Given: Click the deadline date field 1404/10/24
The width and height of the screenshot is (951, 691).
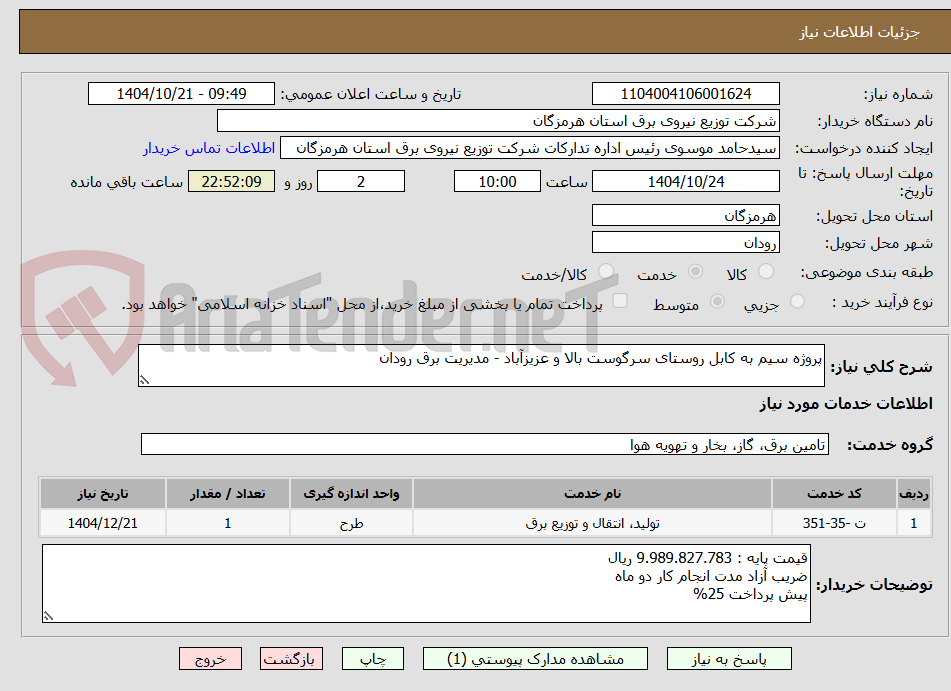Looking at the screenshot, I should click(x=686, y=181).
